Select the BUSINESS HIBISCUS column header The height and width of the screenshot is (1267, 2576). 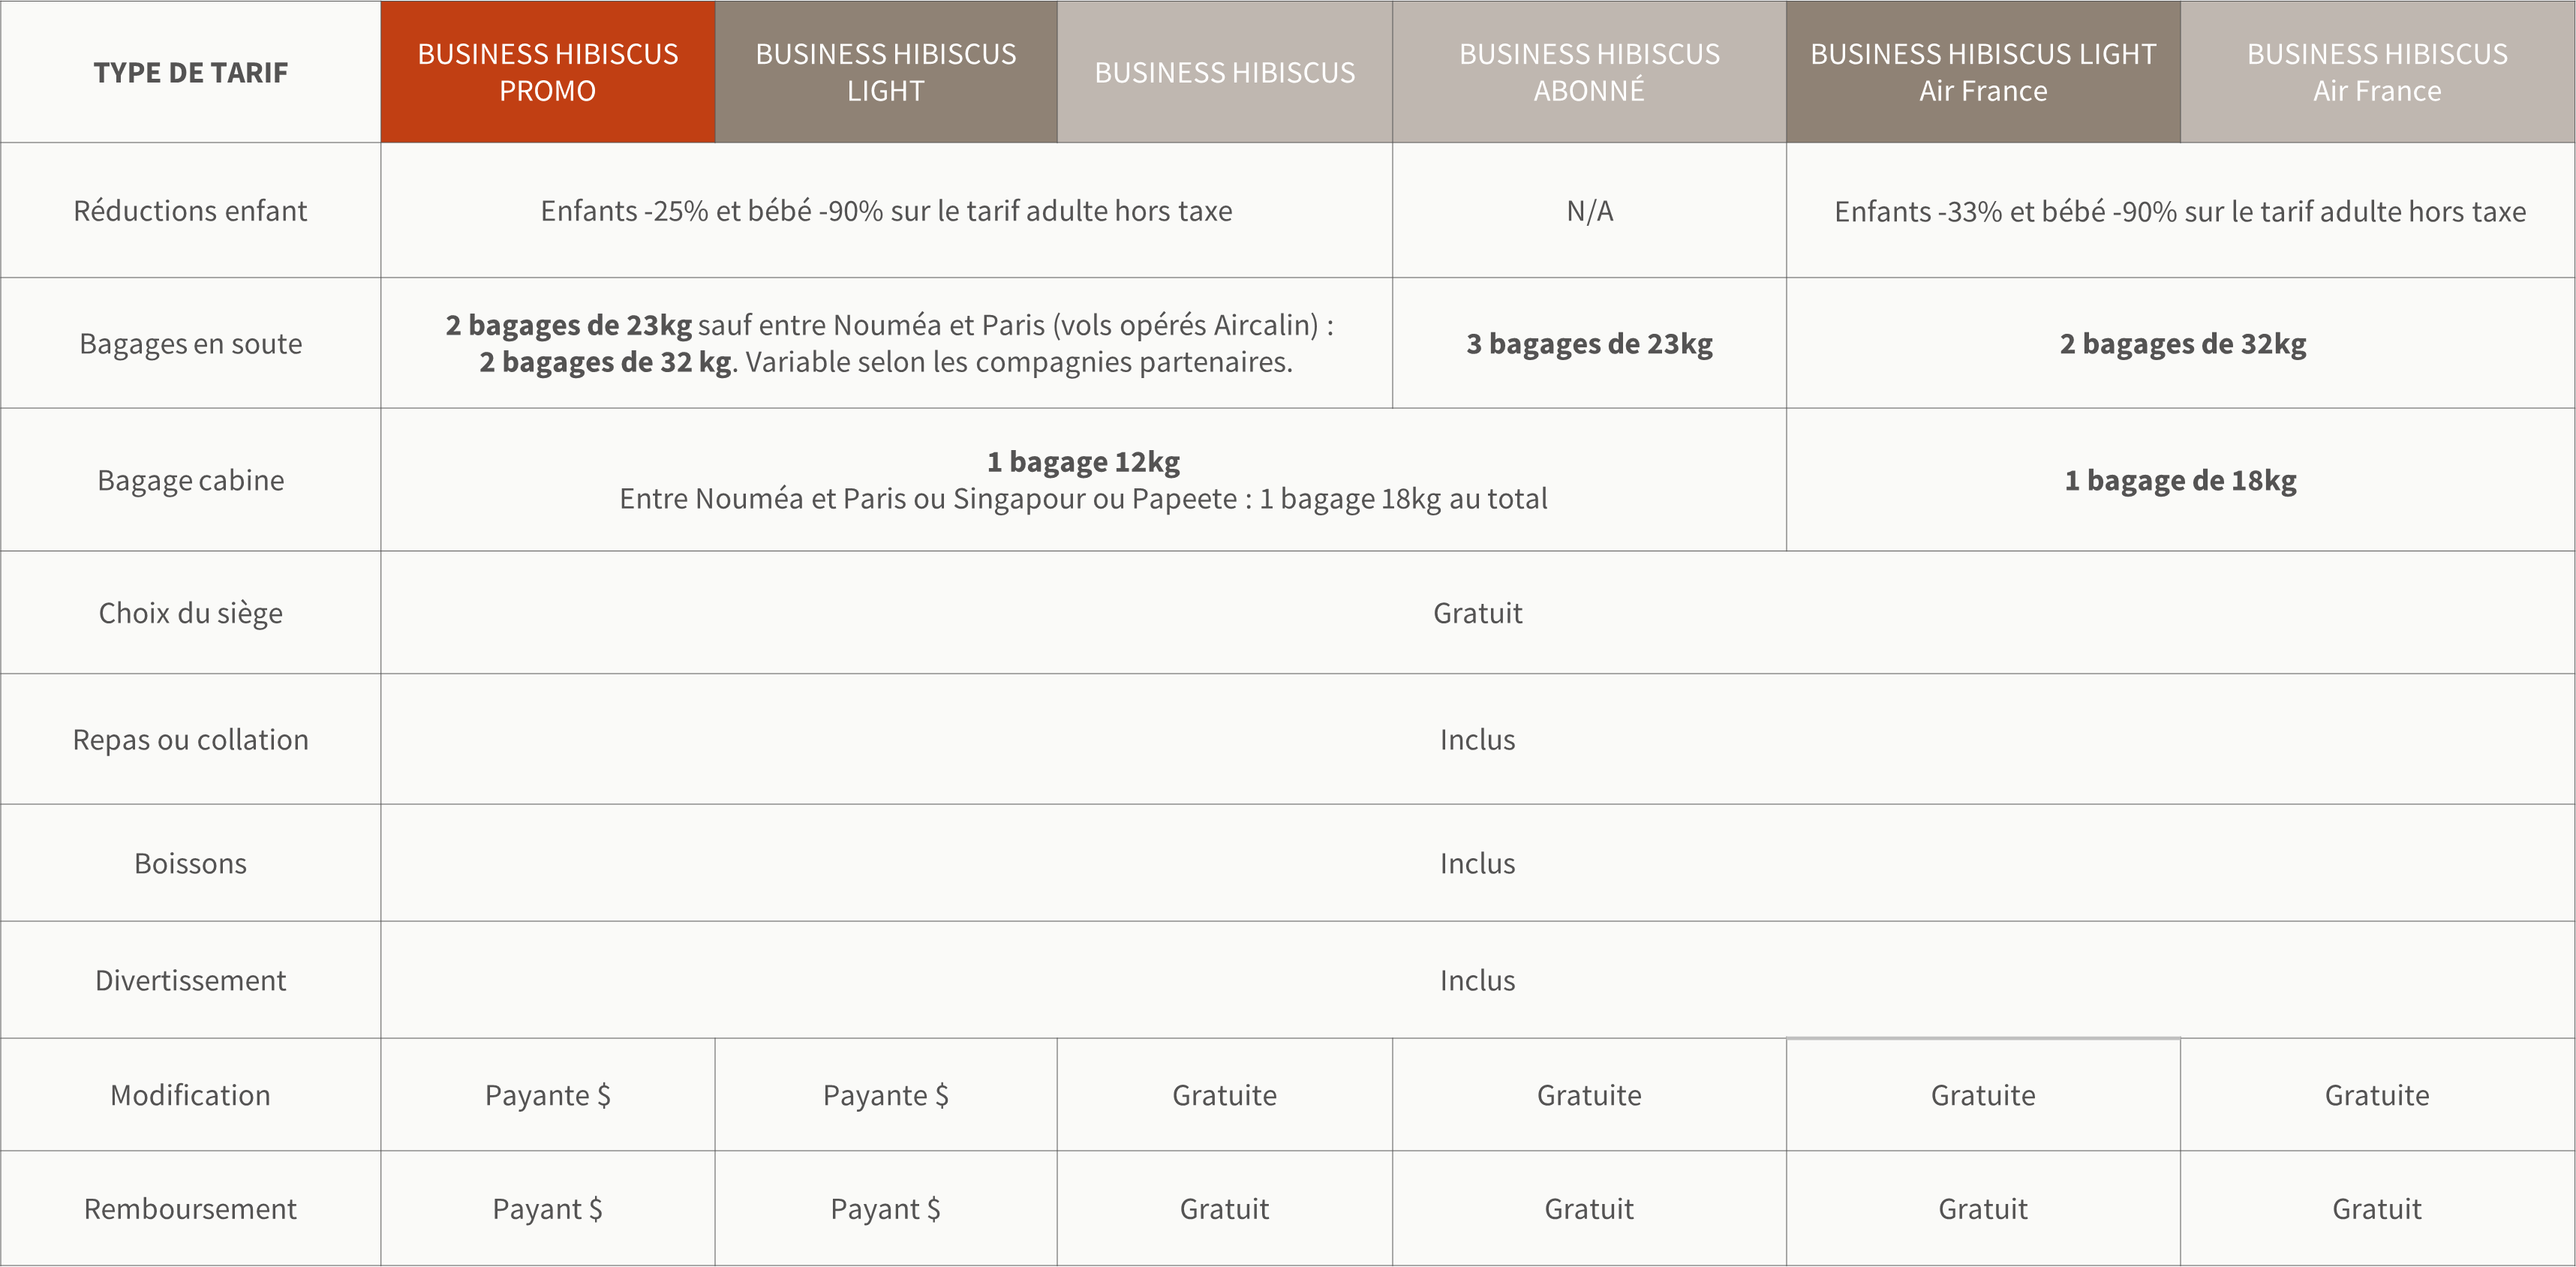coord(1224,72)
